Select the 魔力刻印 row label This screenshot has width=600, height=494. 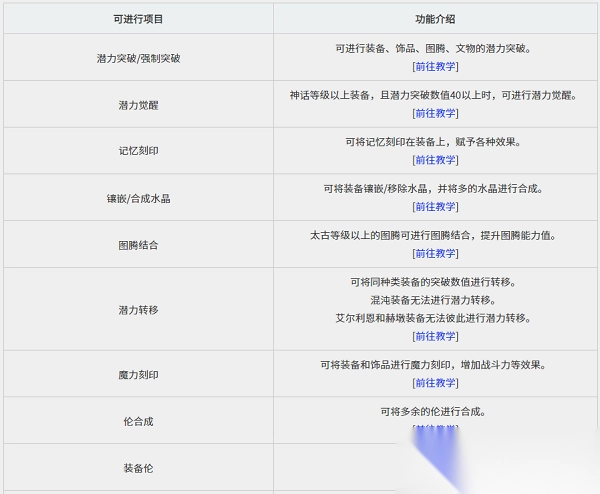pyautogui.click(x=138, y=375)
